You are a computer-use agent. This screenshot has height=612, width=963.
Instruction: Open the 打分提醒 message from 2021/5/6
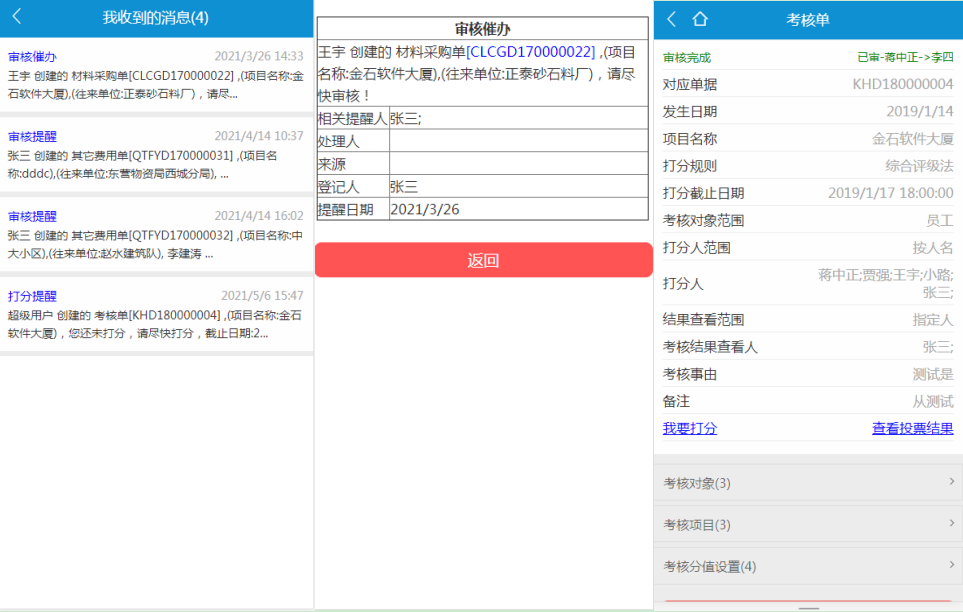pos(156,314)
